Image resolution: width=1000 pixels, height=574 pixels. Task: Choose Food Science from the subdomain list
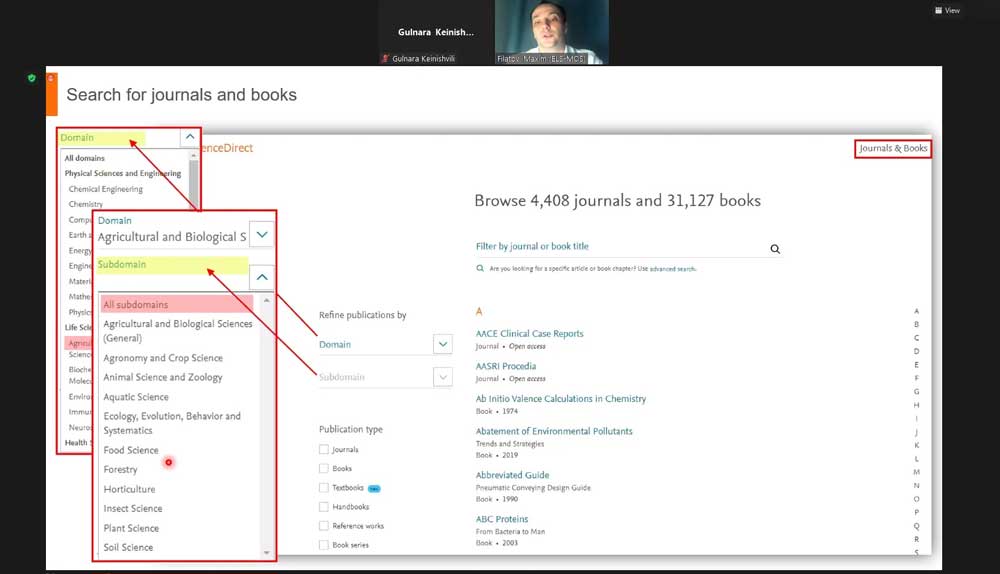point(131,450)
